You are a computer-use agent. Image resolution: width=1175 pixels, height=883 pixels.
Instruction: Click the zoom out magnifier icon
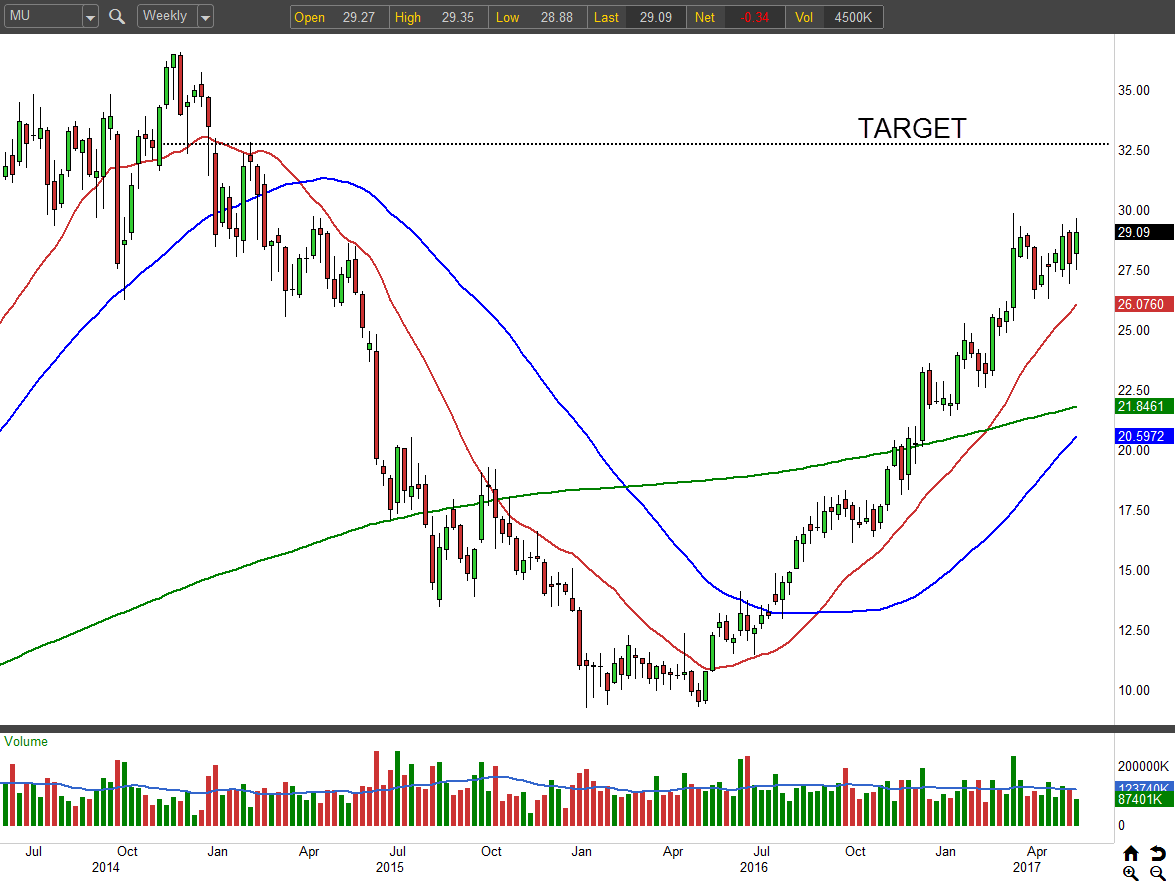click(x=1158, y=873)
